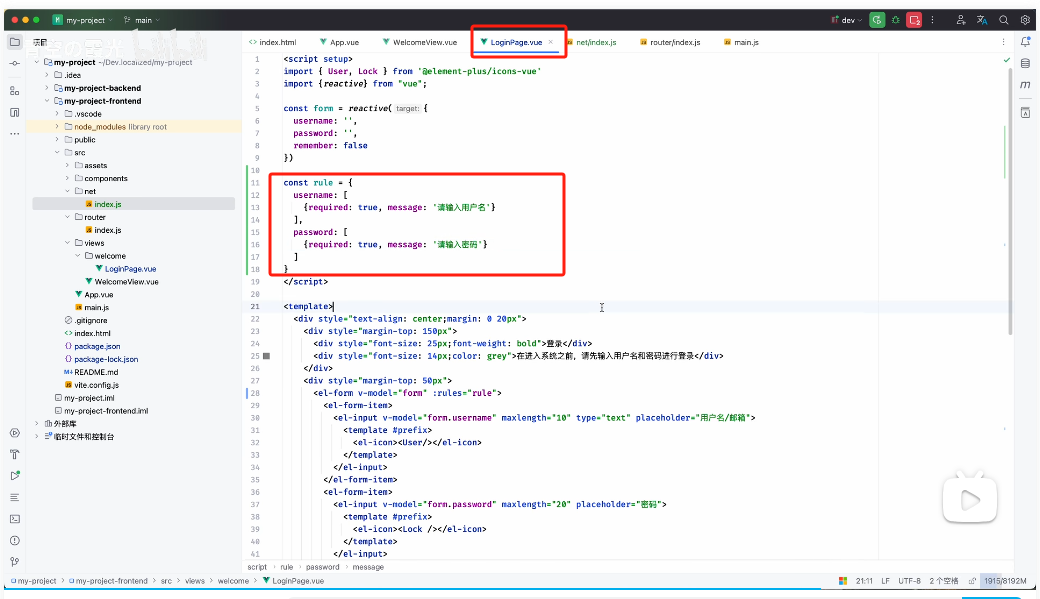Click my-project-frontend breadcrumb in navigation bar
Image resolution: width=1040 pixels, height=599 pixels.
[111, 581]
